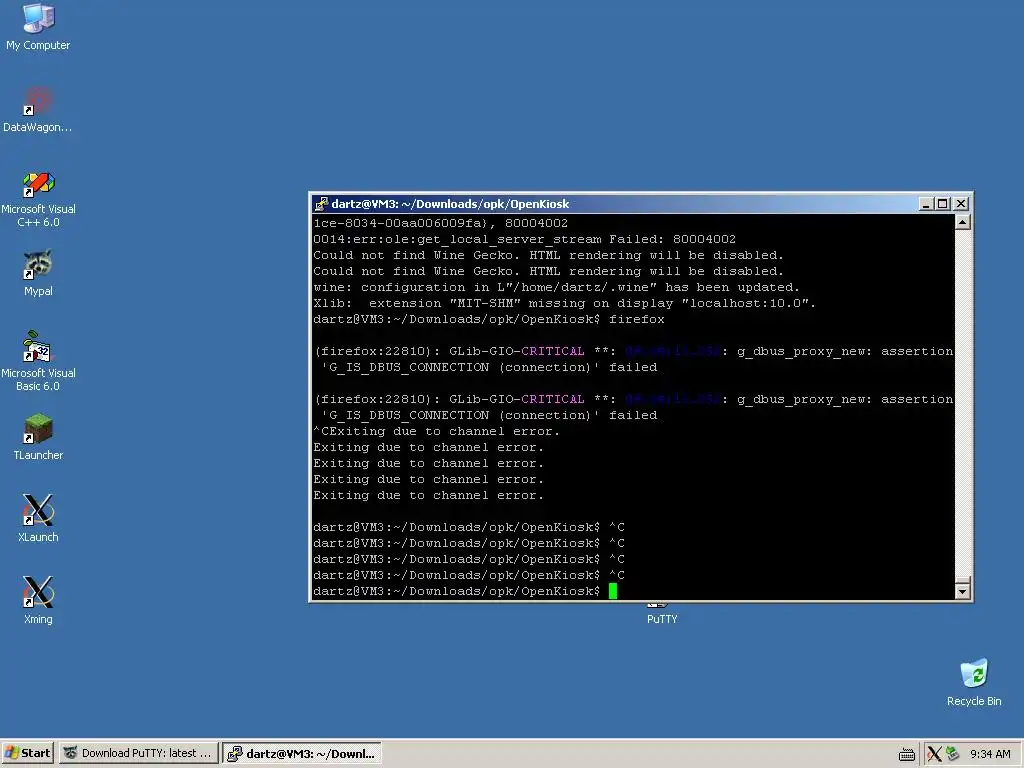
Task: Select the PuTTY desktop icon label
Action: 662,619
